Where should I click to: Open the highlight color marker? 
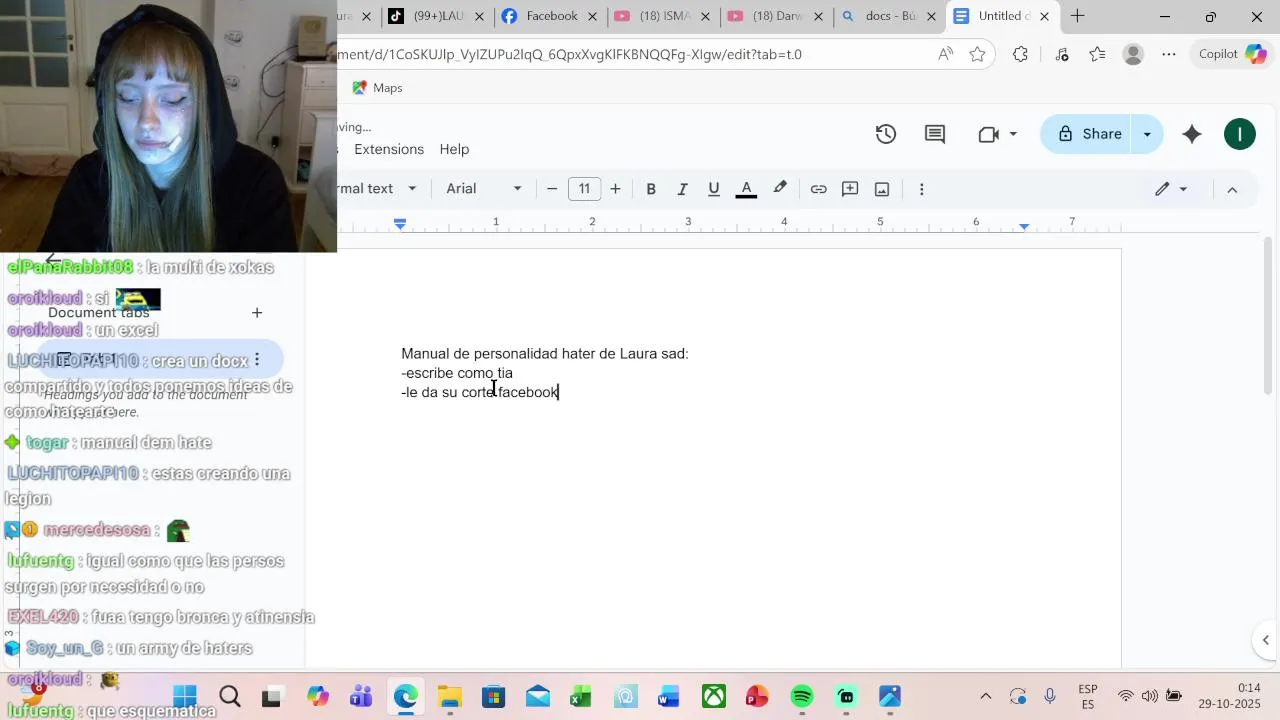[x=780, y=188]
